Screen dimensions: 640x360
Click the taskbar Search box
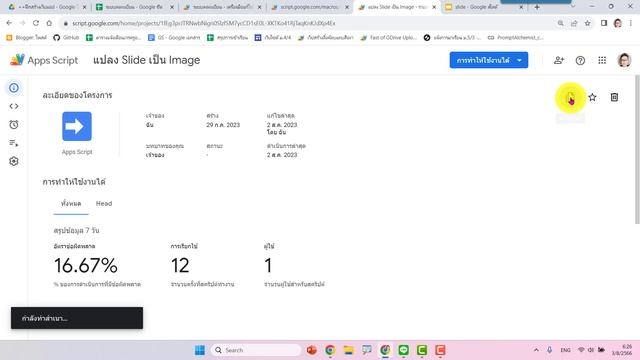tap(256, 350)
